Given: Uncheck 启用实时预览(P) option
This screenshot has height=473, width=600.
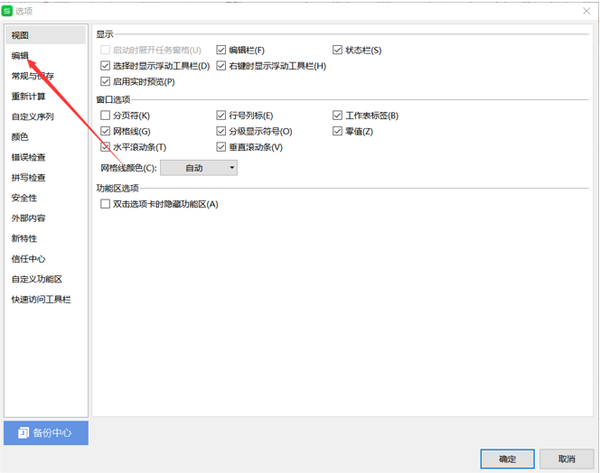Looking at the screenshot, I should point(105,82).
